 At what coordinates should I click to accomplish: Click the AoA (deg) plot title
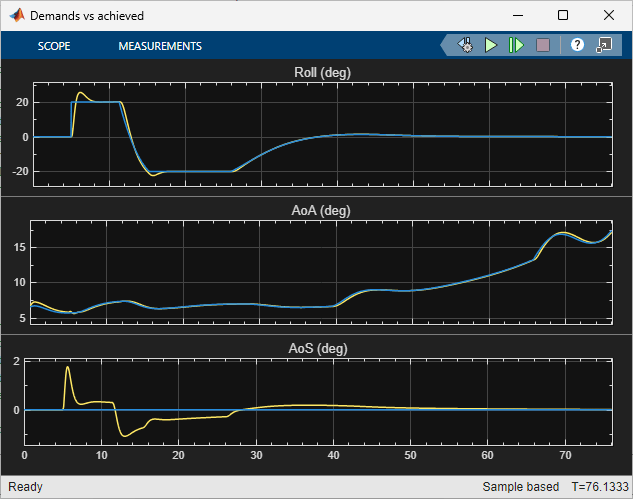[316, 210]
